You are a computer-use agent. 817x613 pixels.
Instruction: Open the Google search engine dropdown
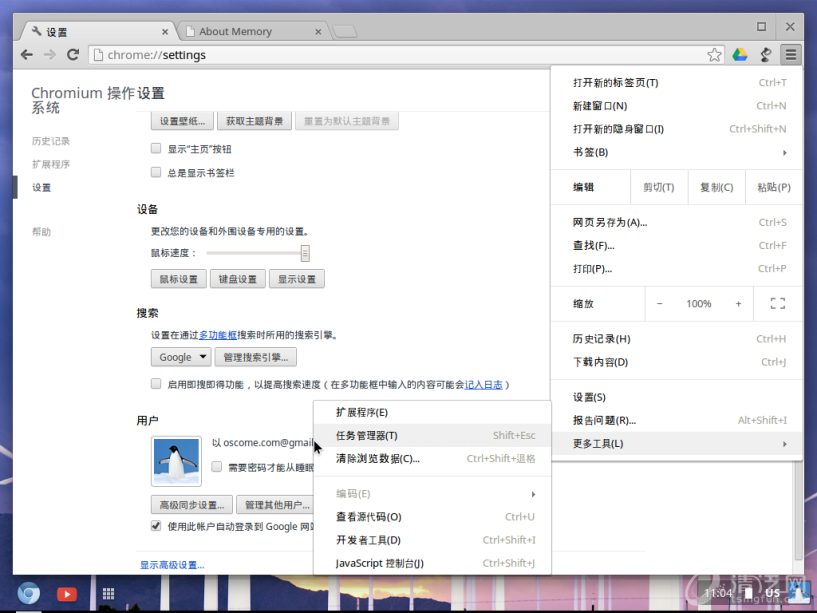[181, 357]
